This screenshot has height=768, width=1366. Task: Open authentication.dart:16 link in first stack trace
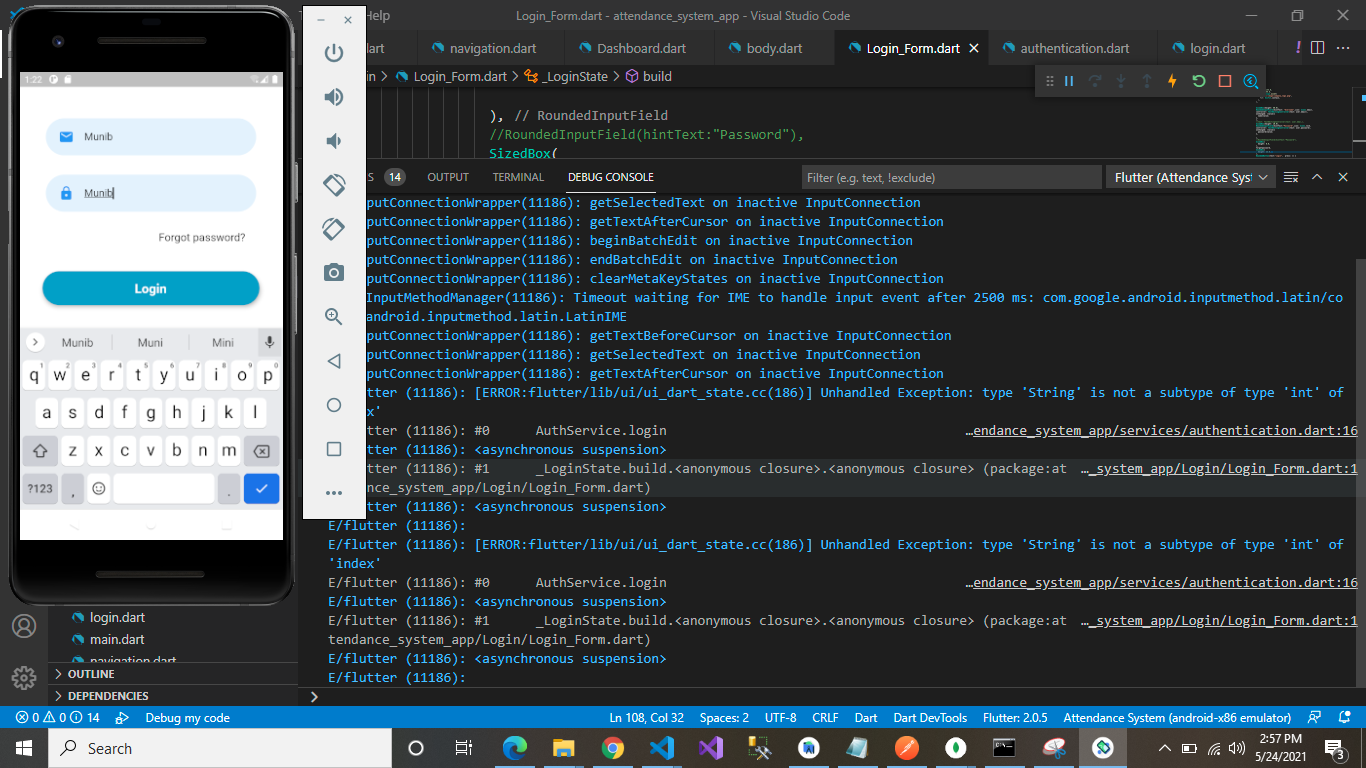pos(1166,431)
